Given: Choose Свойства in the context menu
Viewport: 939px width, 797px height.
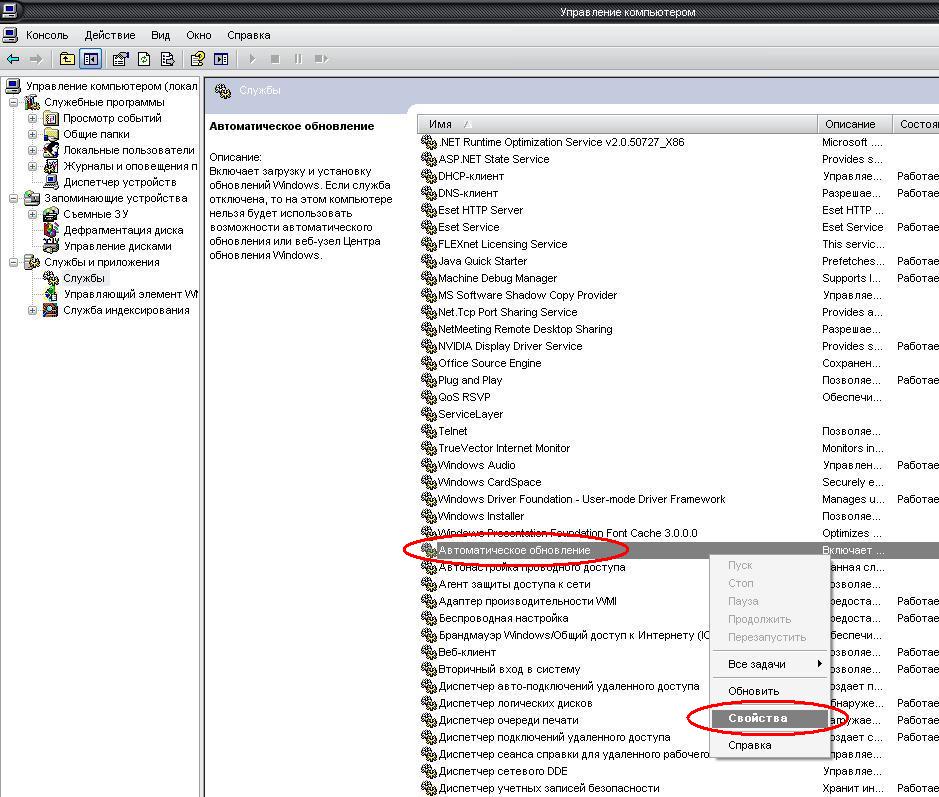Looking at the screenshot, I should (x=770, y=718).
